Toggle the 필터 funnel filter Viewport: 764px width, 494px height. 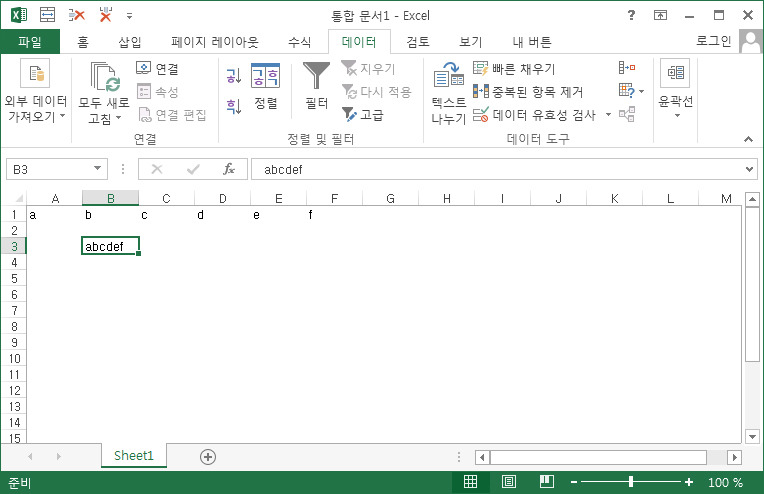(x=317, y=86)
